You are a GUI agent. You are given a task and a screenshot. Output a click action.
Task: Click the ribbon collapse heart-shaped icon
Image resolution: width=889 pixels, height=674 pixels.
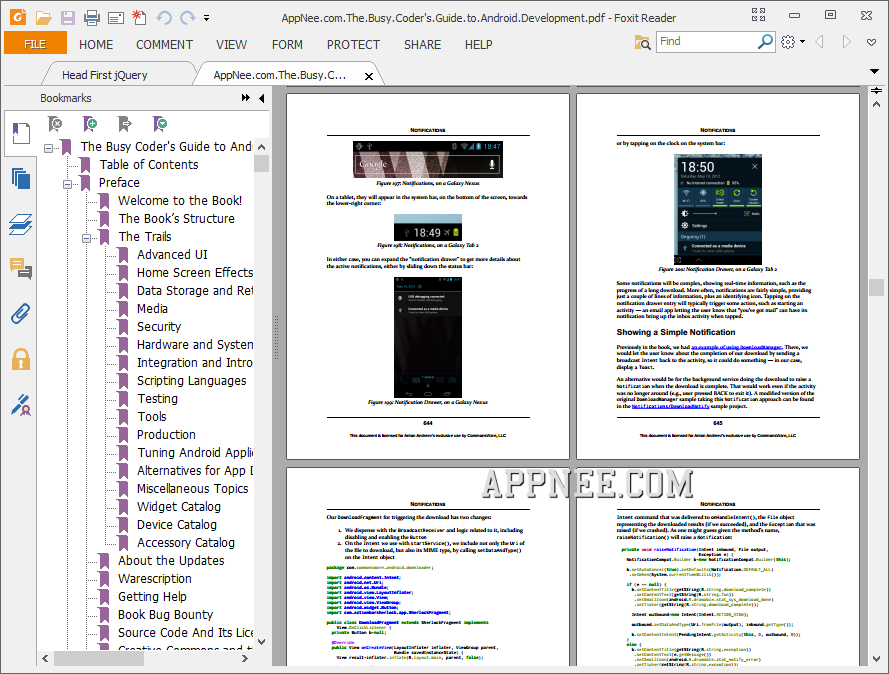pos(871,42)
